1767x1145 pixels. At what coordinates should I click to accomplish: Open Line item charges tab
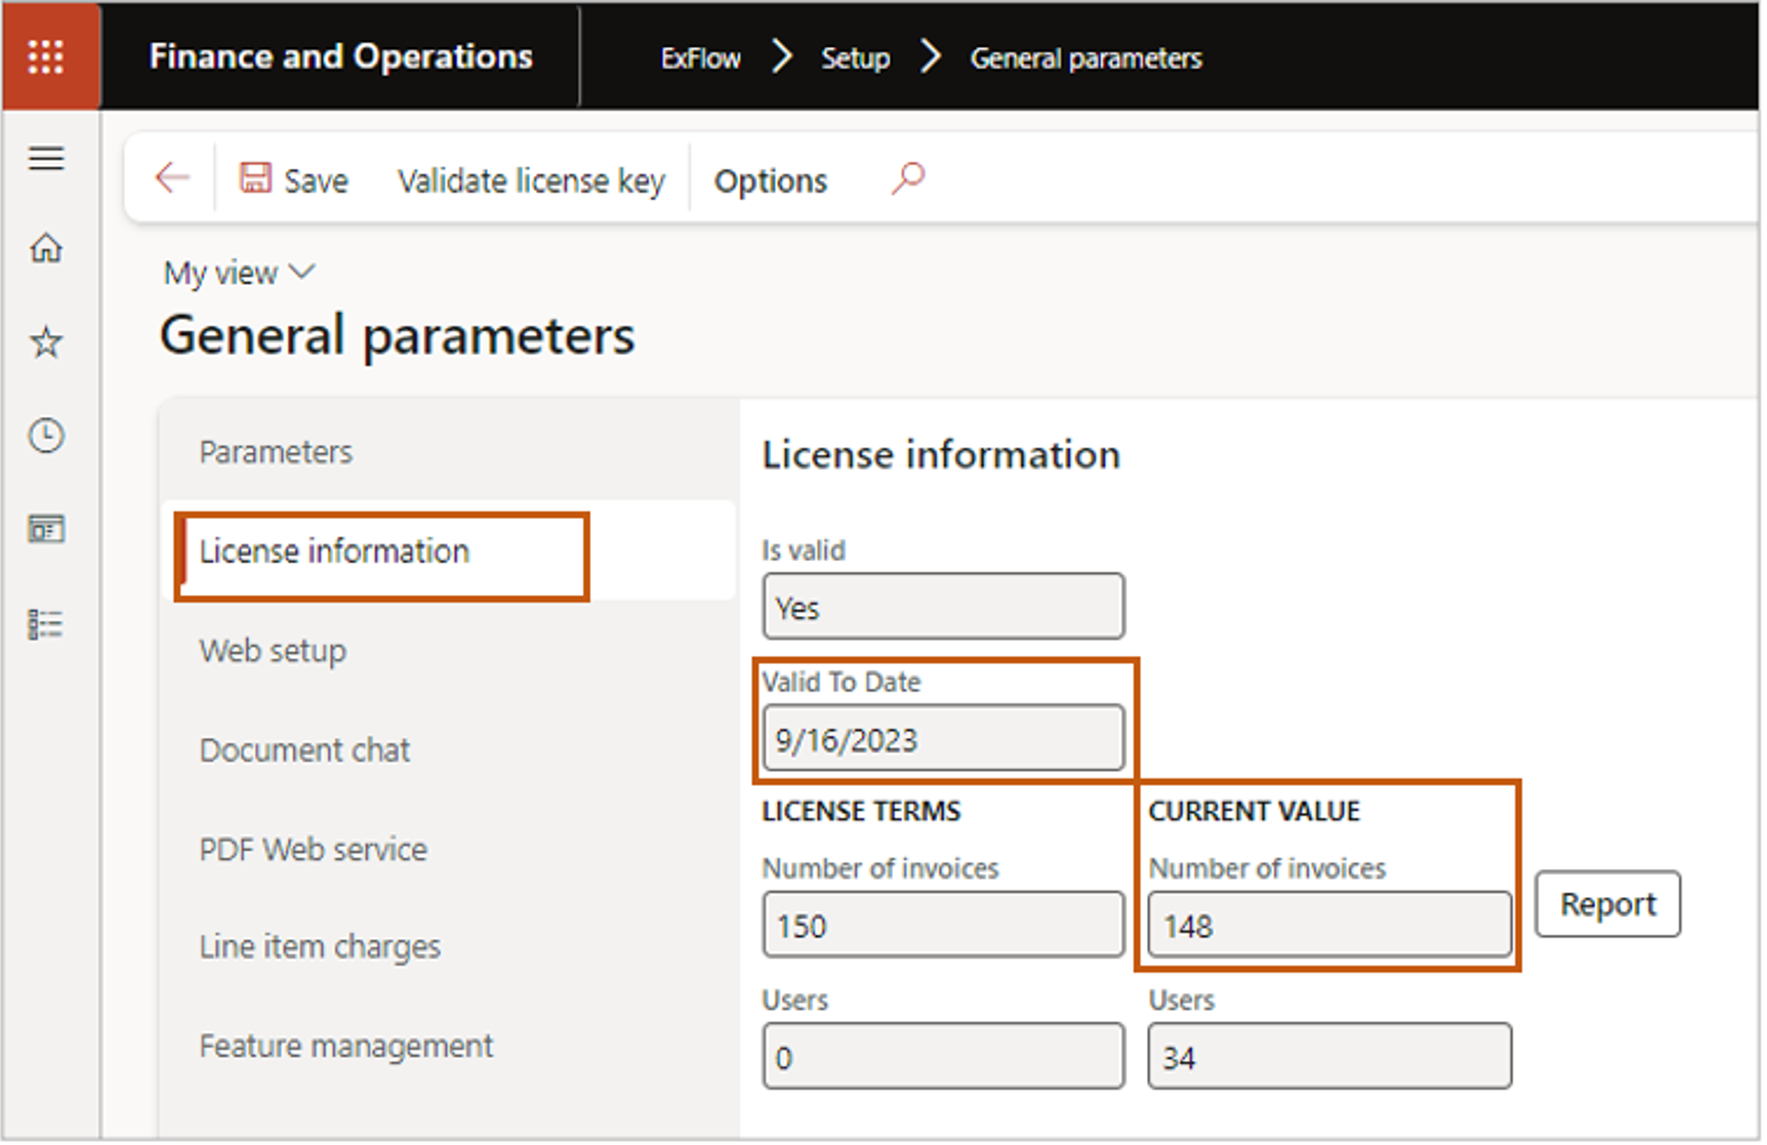[320, 946]
